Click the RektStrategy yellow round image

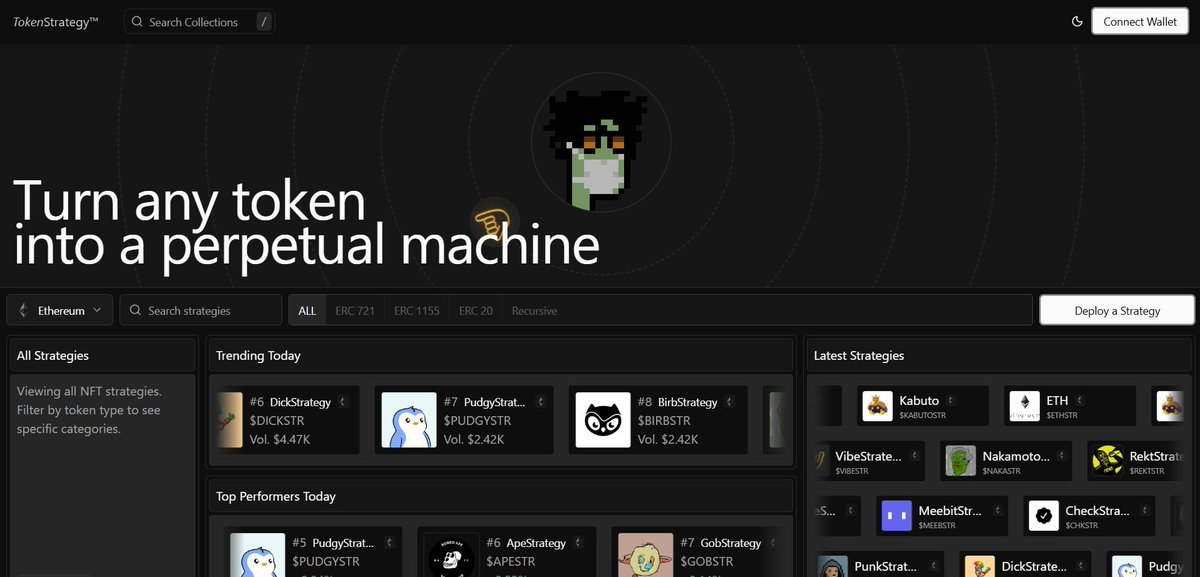tap(1108, 461)
